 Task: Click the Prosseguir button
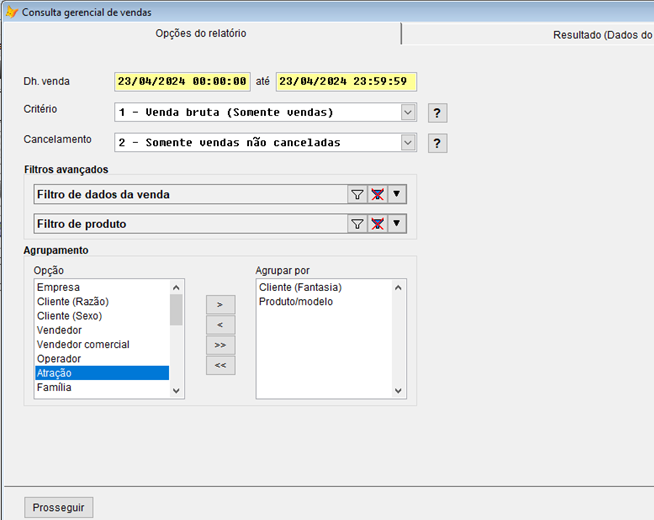click(x=58, y=507)
